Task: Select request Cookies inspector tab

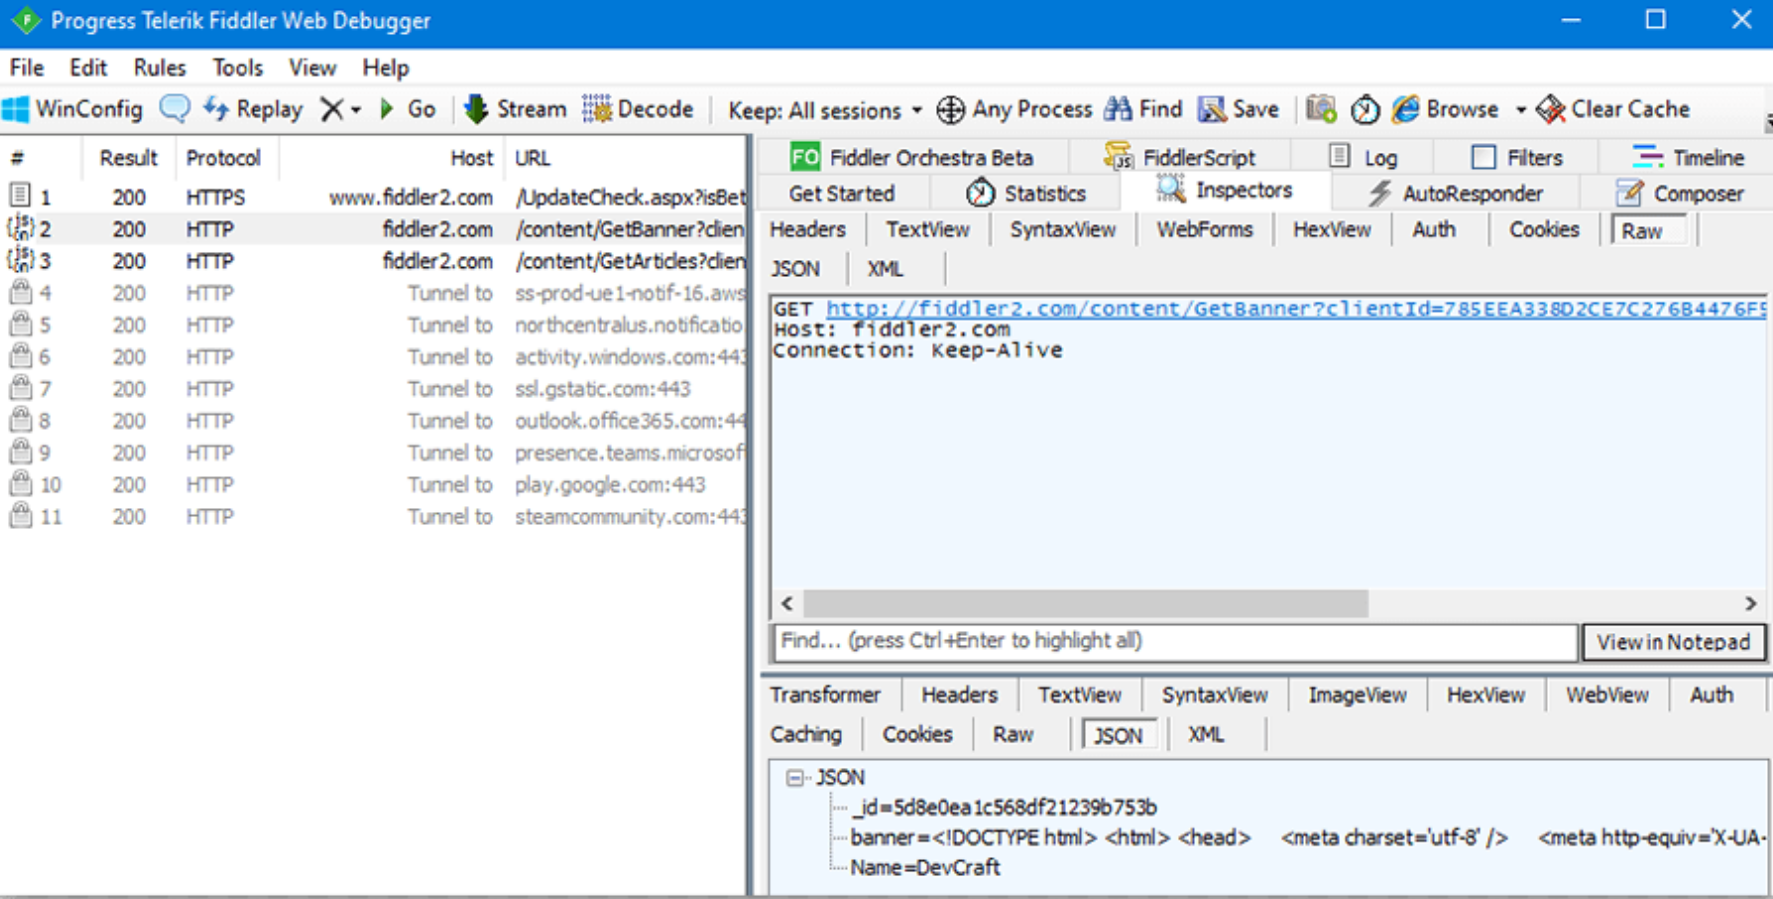Action: coord(1544,229)
